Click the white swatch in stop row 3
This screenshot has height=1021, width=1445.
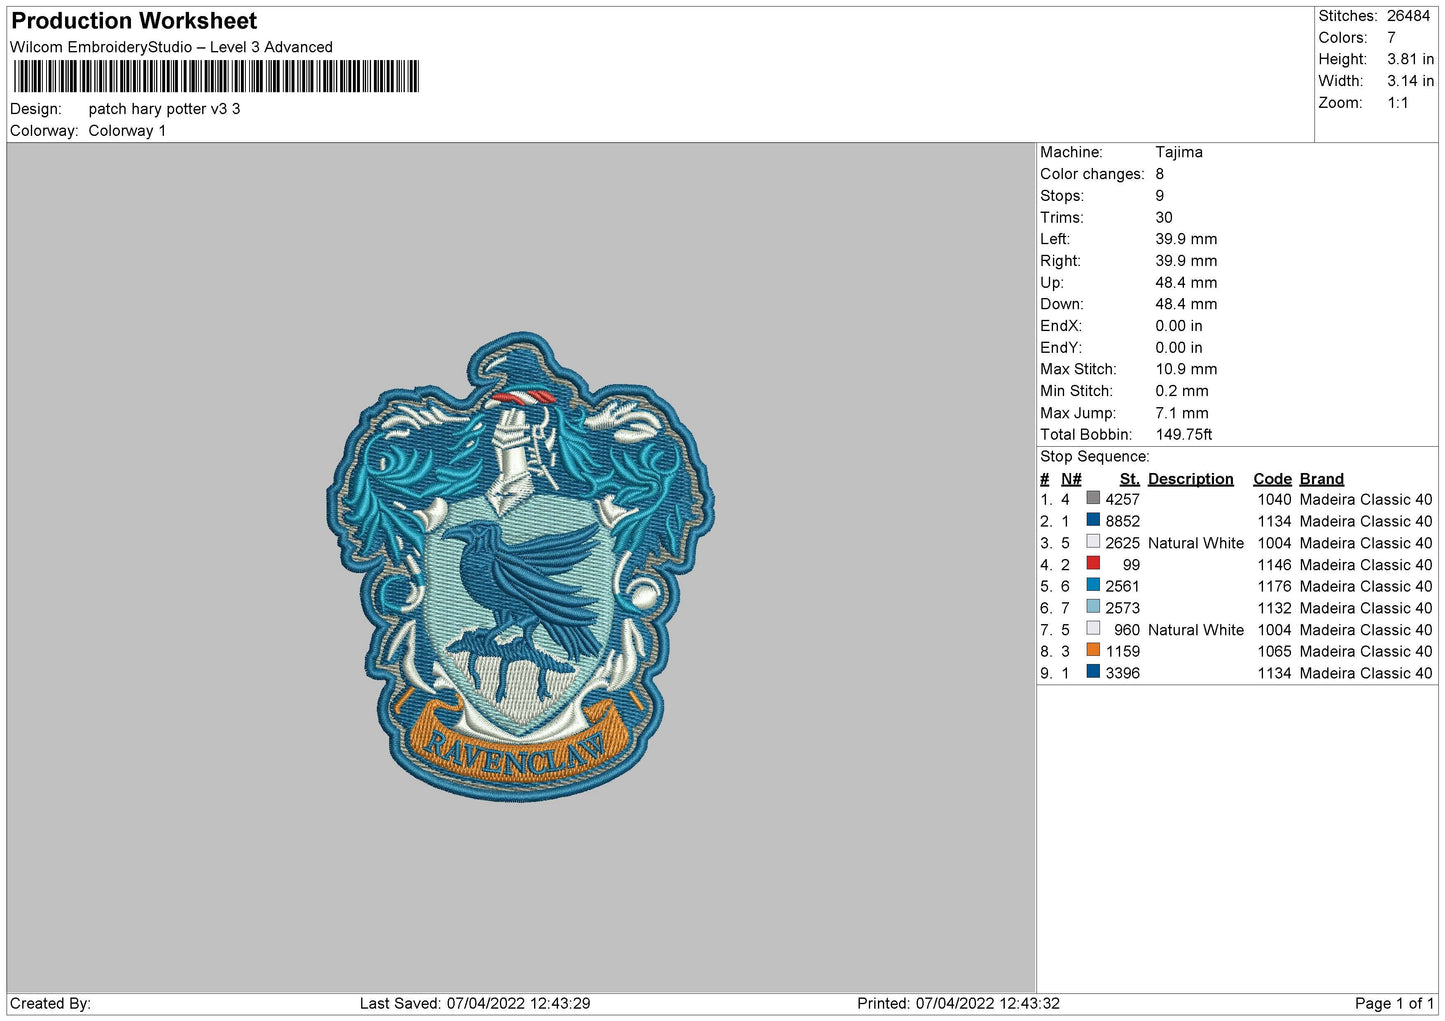(1093, 543)
